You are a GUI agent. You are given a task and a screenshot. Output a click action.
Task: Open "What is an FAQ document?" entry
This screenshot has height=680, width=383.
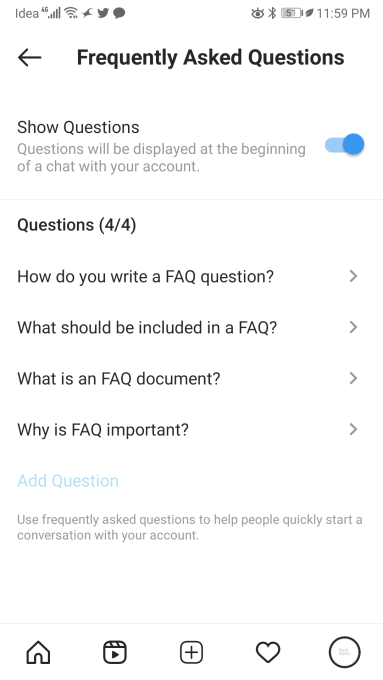[x=191, y=379]
